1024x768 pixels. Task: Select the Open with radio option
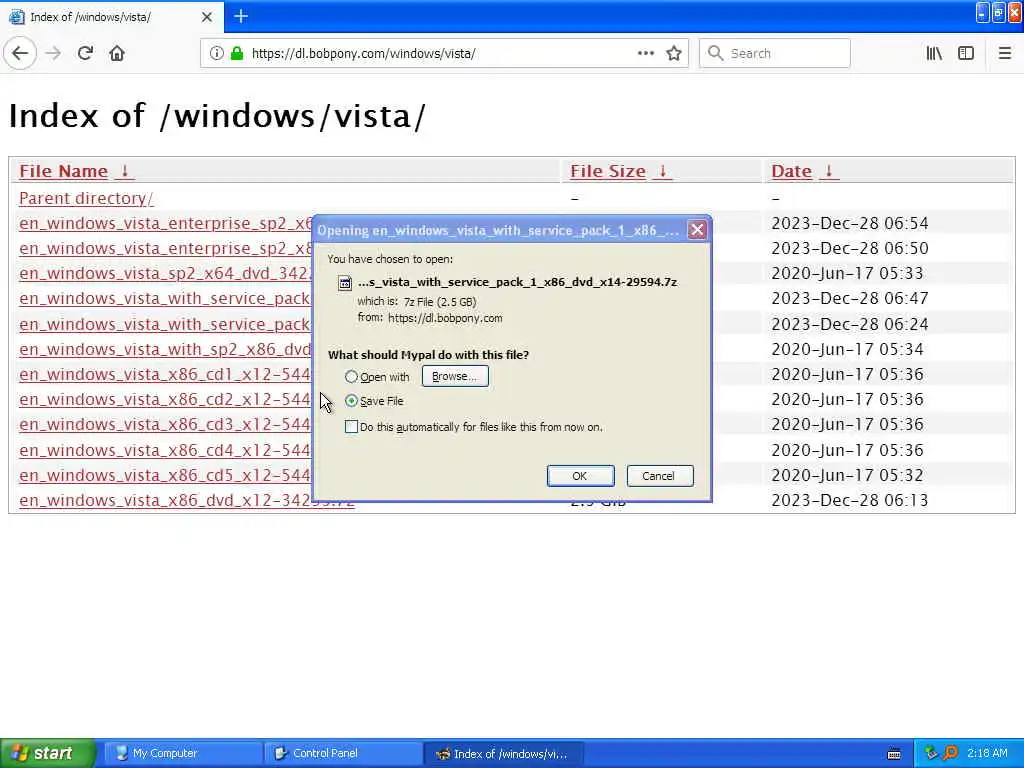(351, 377)
